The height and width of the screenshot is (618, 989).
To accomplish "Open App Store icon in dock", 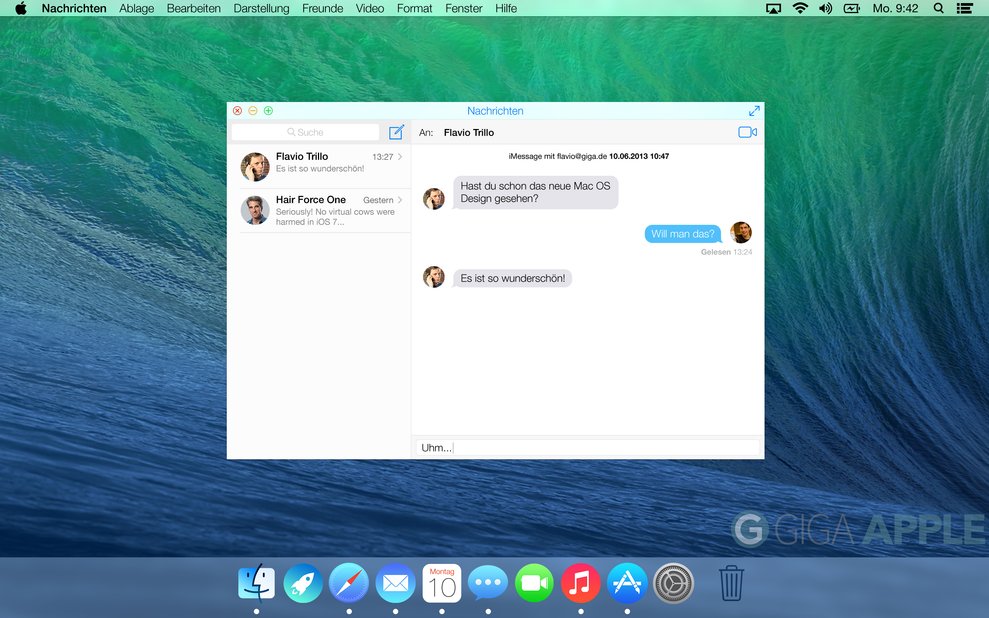I will [627, 583].
